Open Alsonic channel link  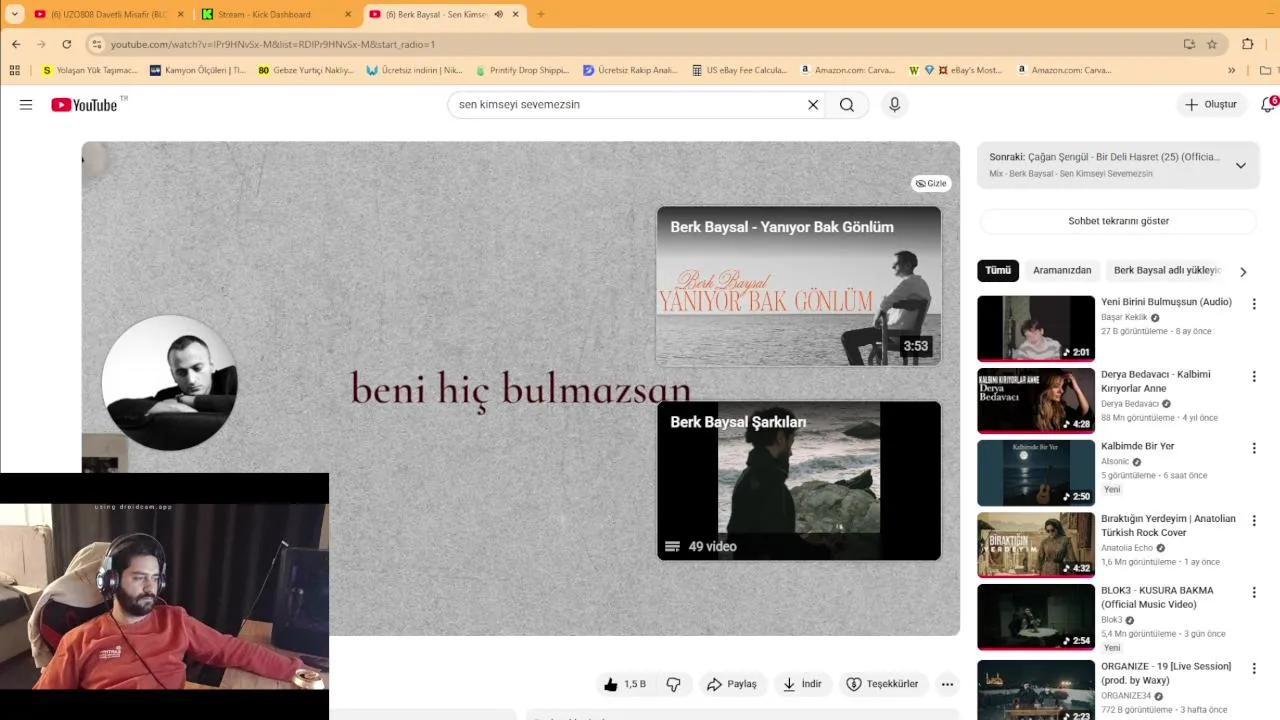[x=1115, y=462]
